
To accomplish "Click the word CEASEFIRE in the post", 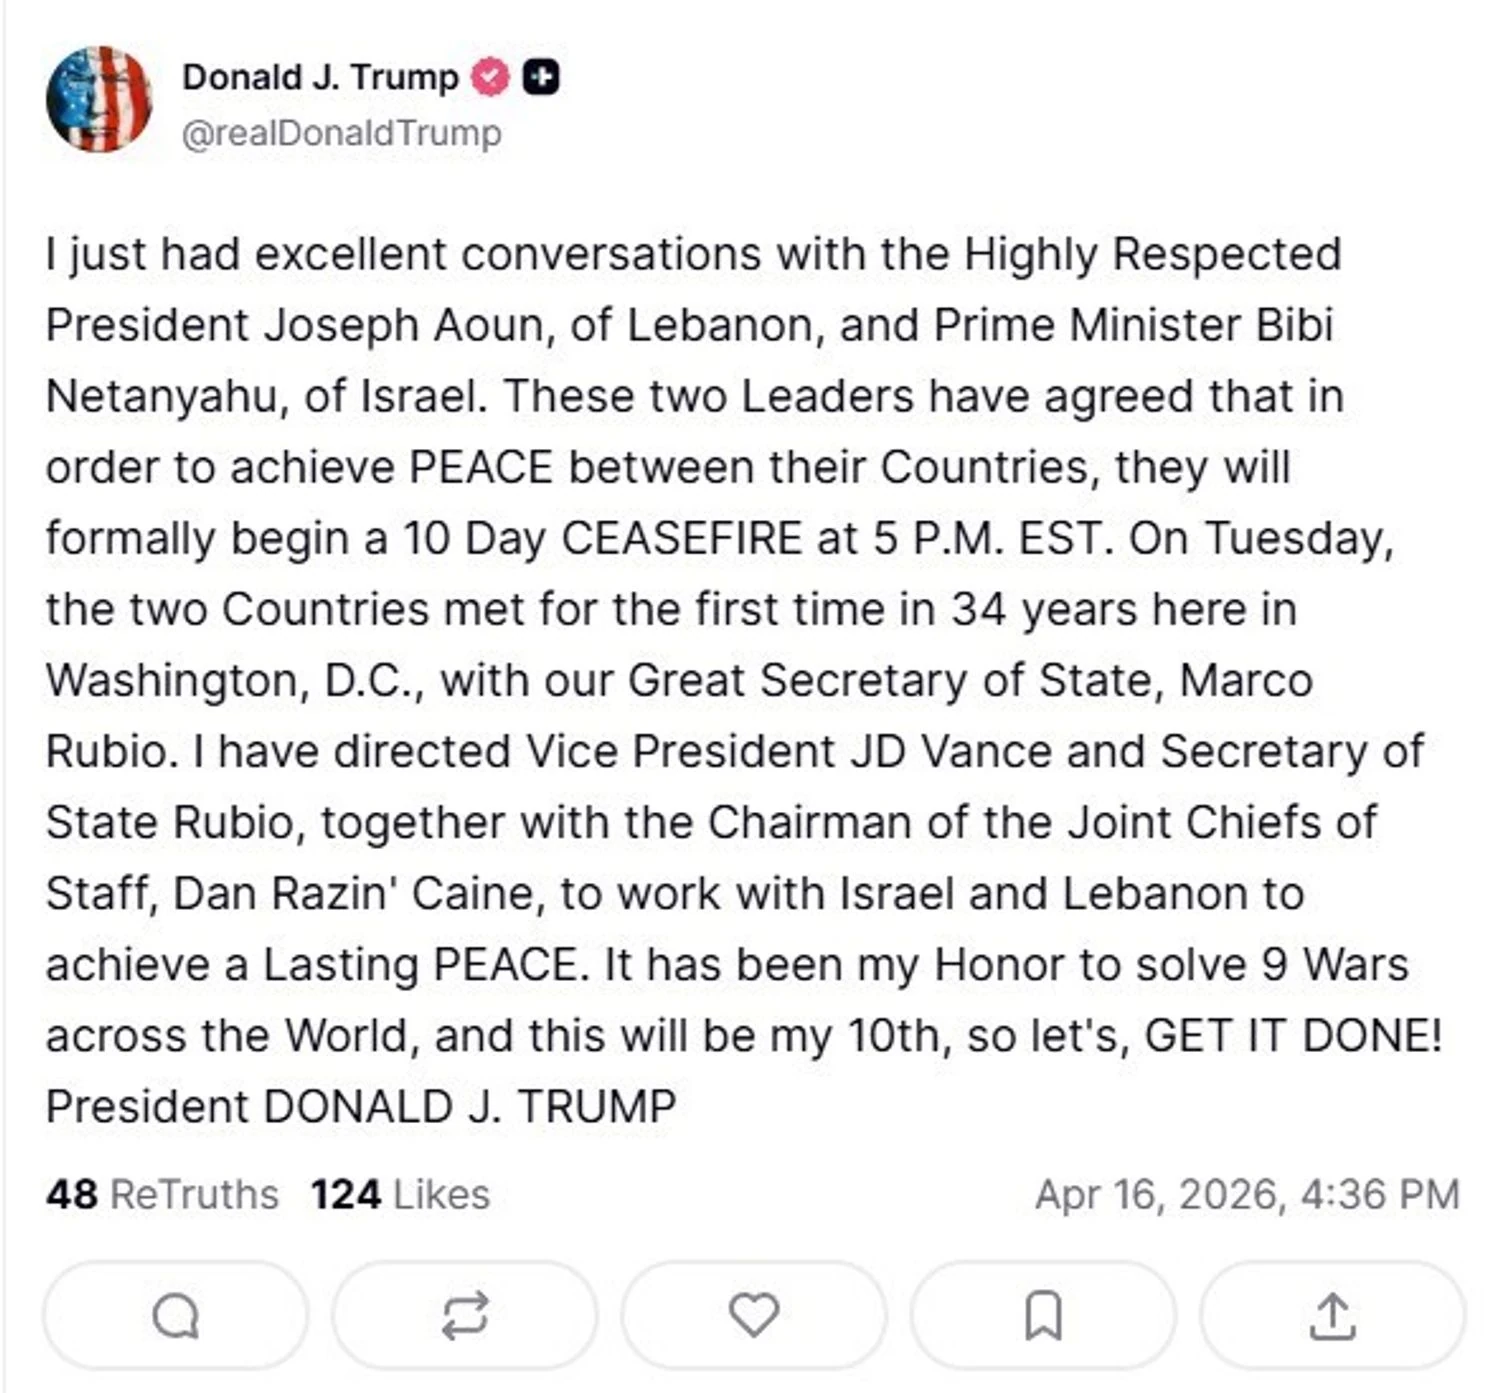I will 681,538.
